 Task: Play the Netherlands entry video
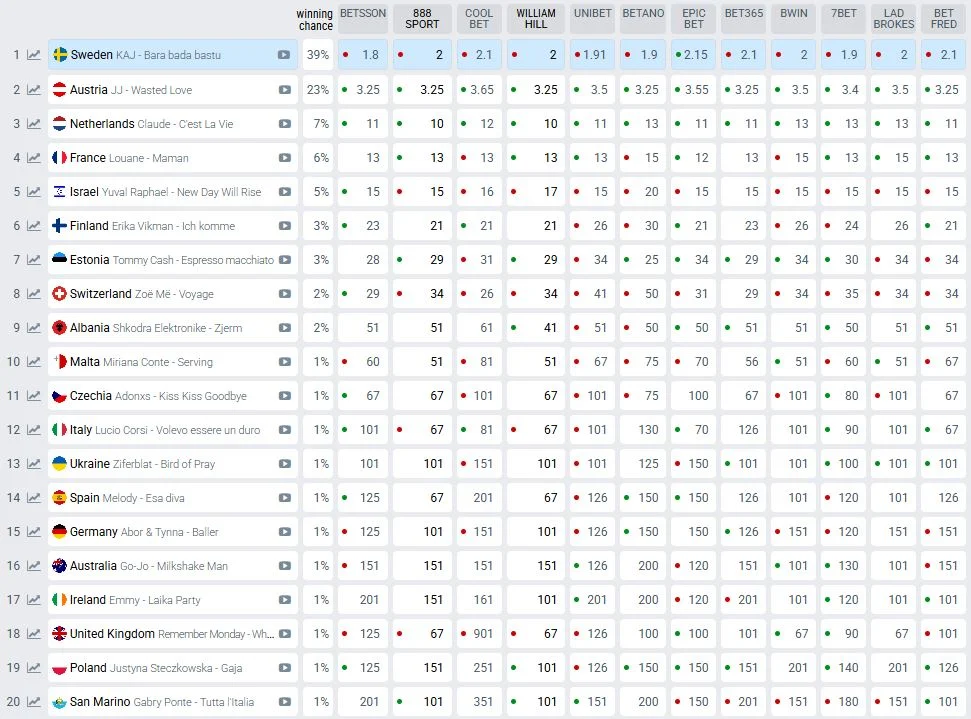pyautogui.click(x=285, y=124)
